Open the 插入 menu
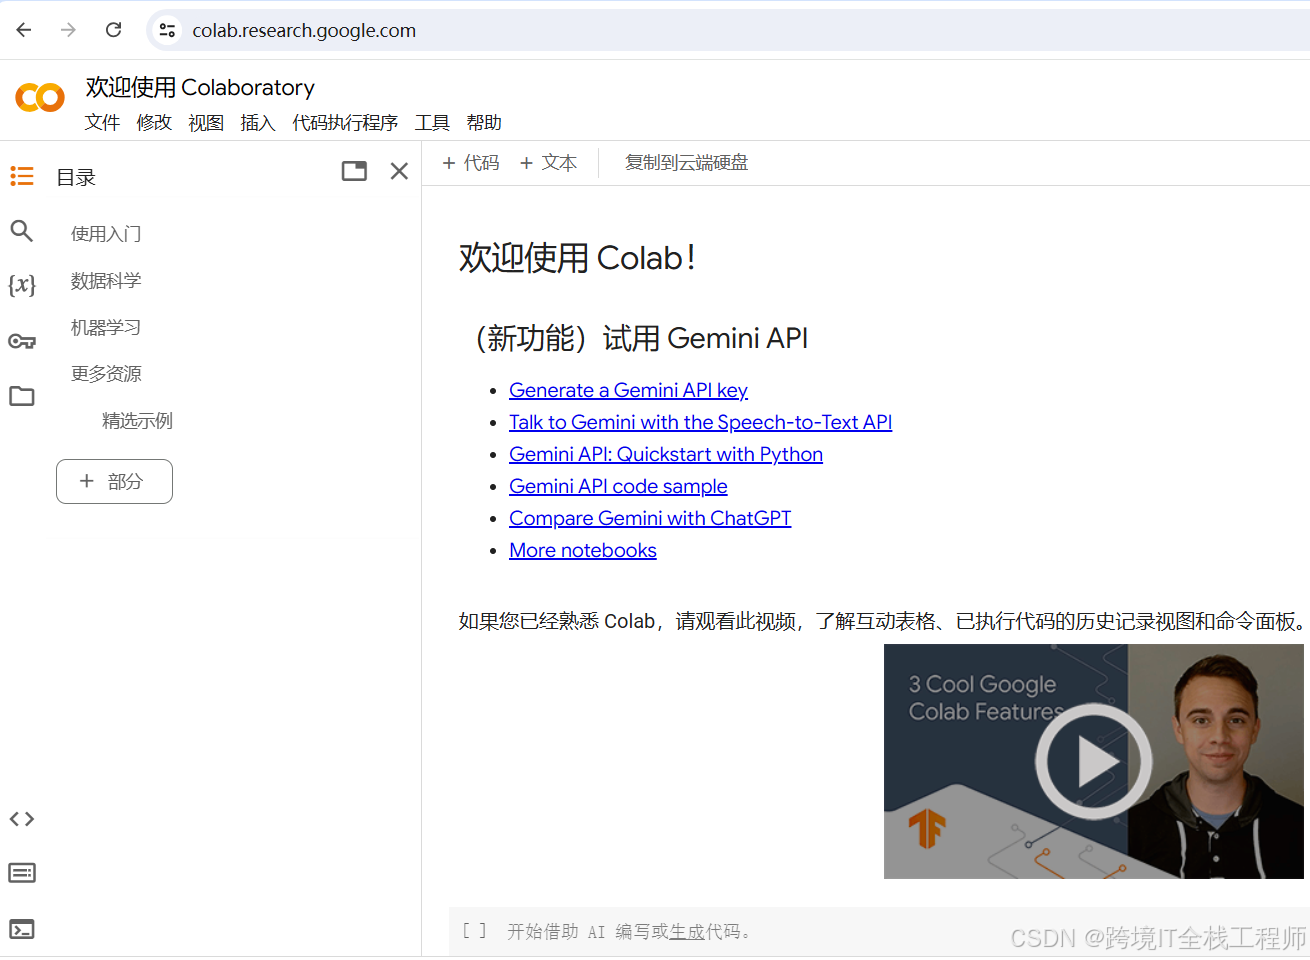 [258, 122]
